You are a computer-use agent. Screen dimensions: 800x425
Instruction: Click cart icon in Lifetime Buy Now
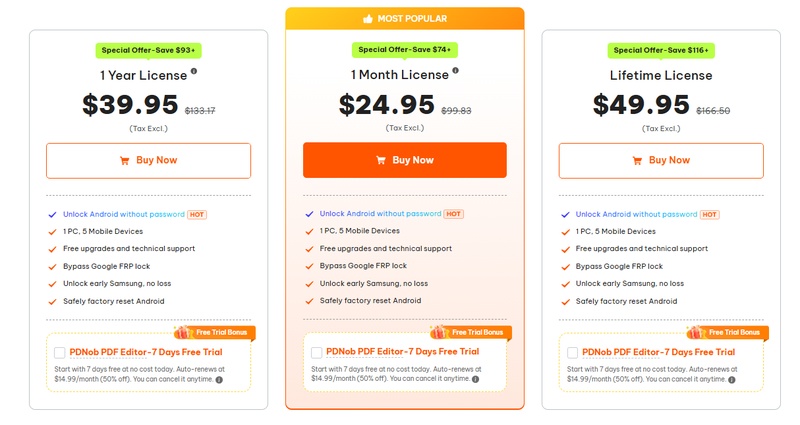[x=637, y=161]
